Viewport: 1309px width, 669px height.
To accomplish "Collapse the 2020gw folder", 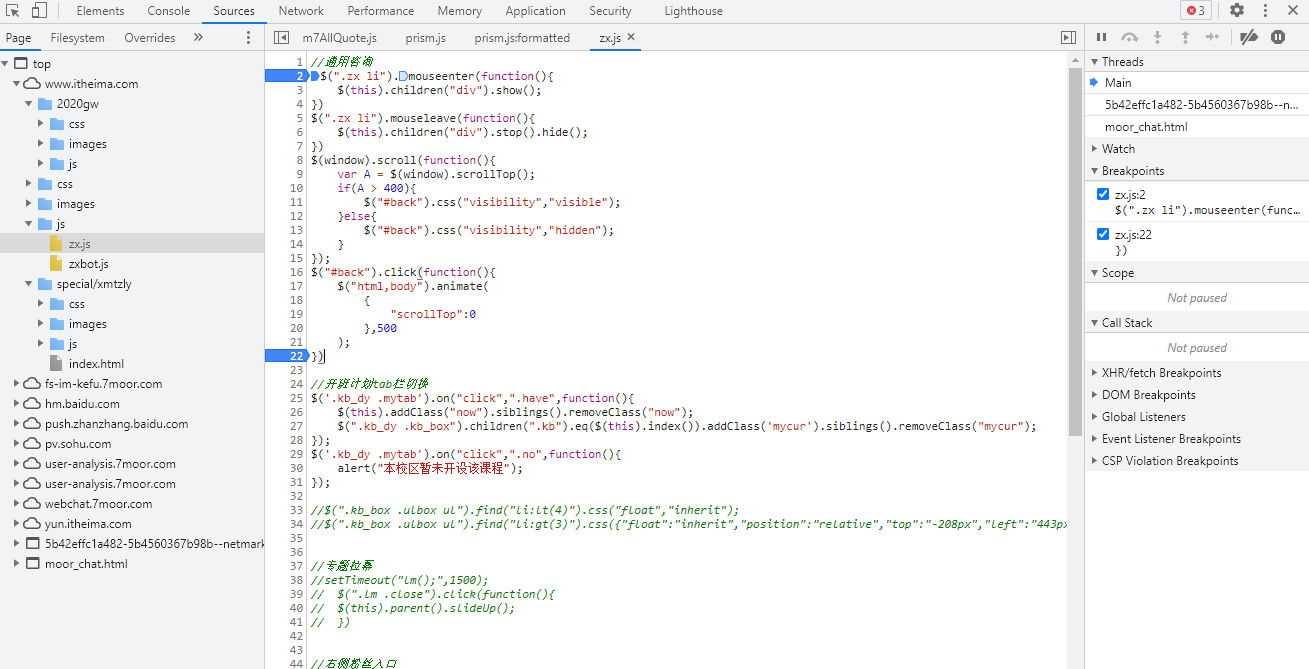I will click(x=30, y=104).
